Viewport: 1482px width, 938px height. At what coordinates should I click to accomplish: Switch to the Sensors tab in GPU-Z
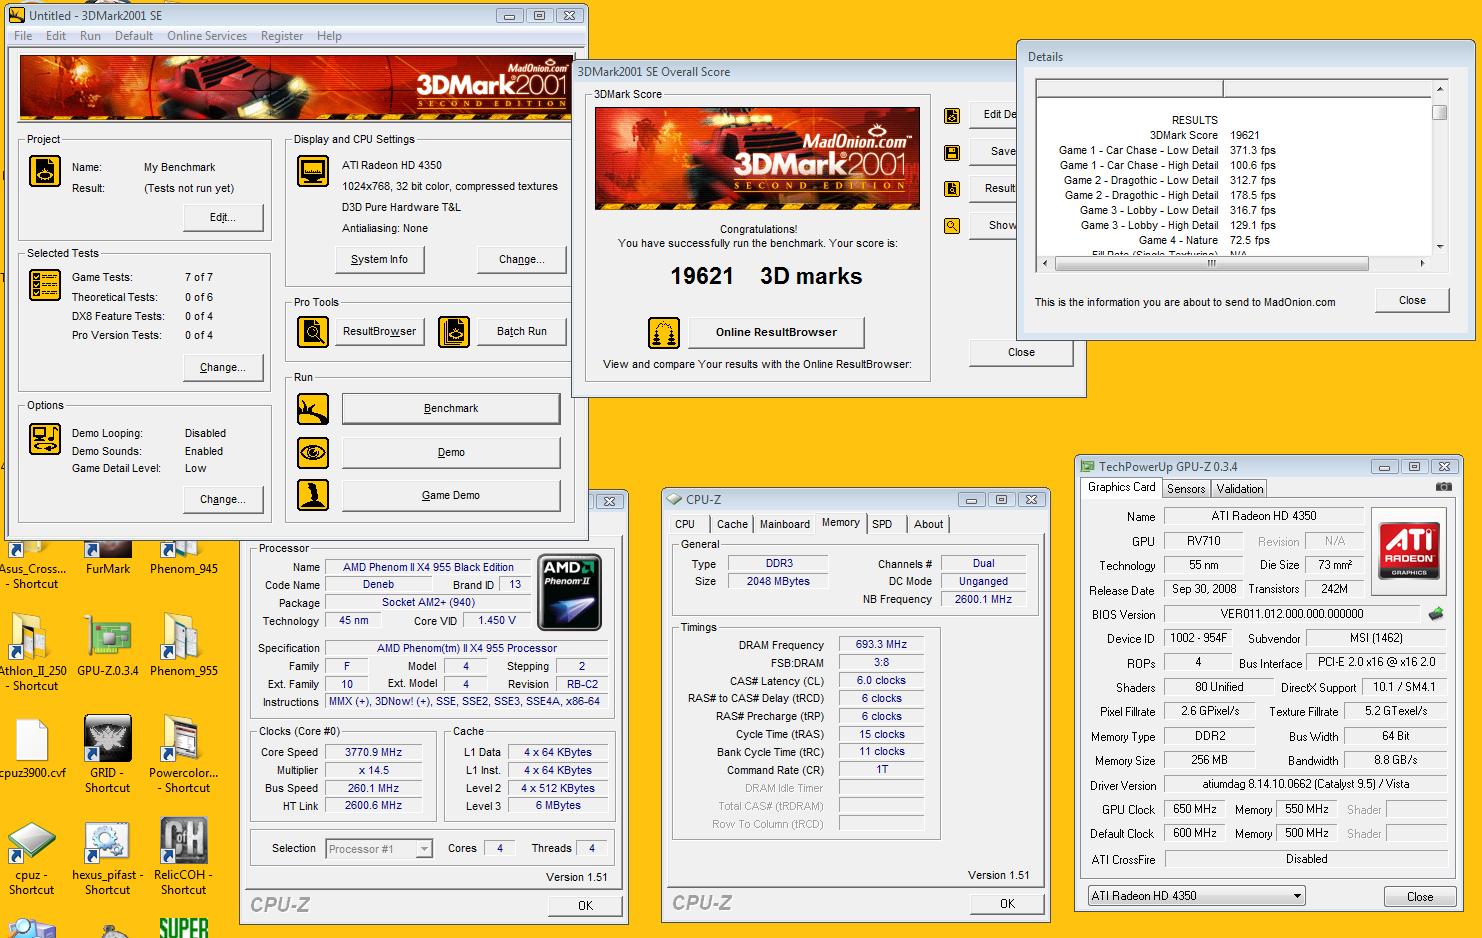click(x=1186, y=489)
